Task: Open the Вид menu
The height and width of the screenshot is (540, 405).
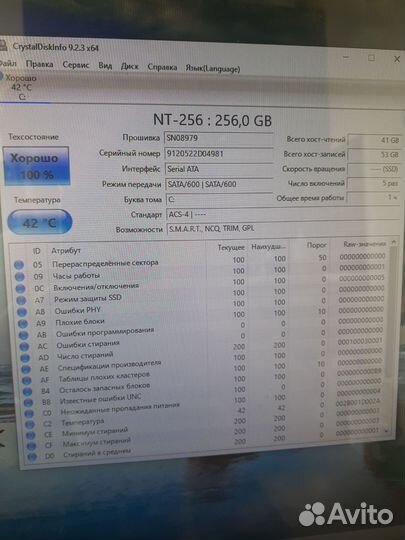Action: [105, 65]
